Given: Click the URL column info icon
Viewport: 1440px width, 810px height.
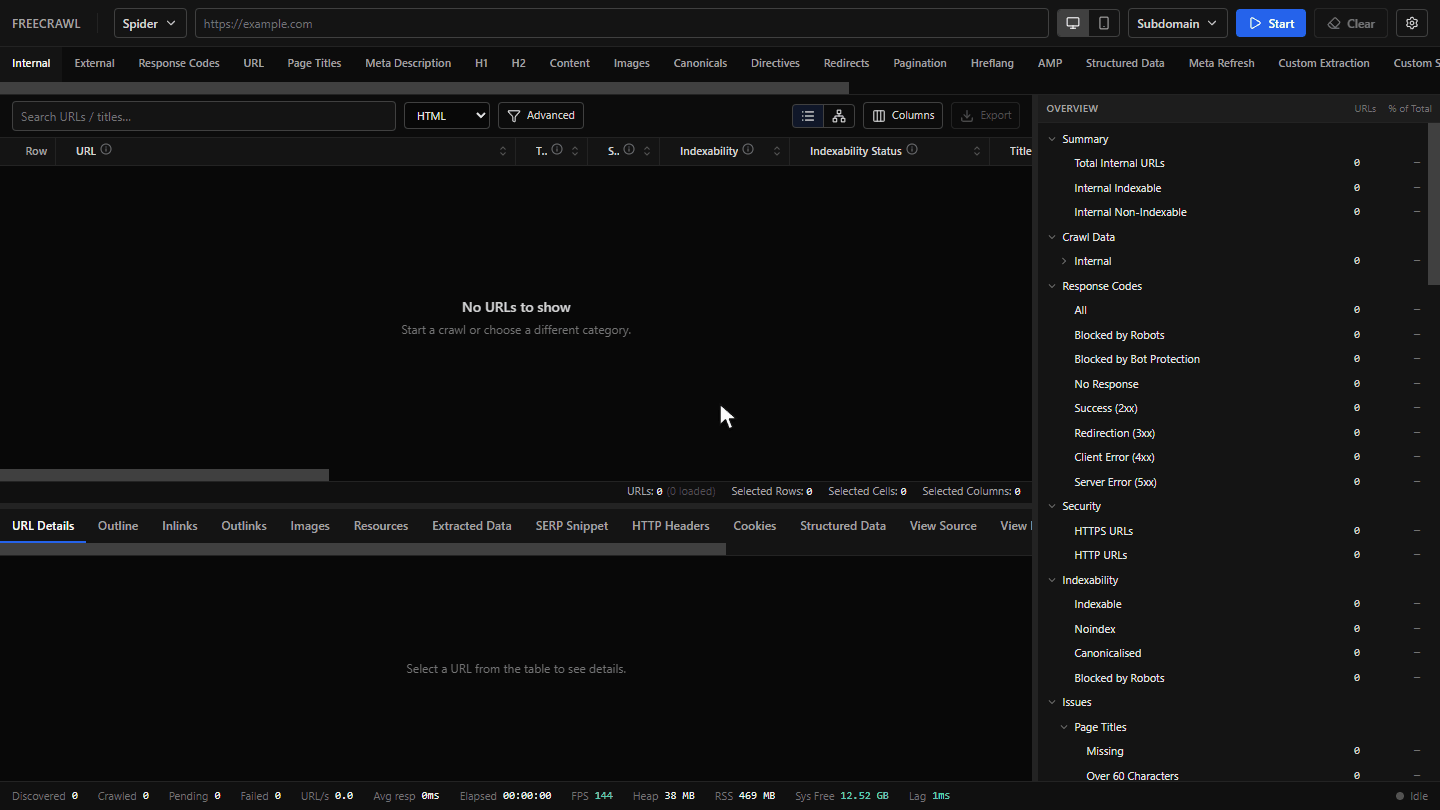Looking at the screenshot, I should pos(106,150).
